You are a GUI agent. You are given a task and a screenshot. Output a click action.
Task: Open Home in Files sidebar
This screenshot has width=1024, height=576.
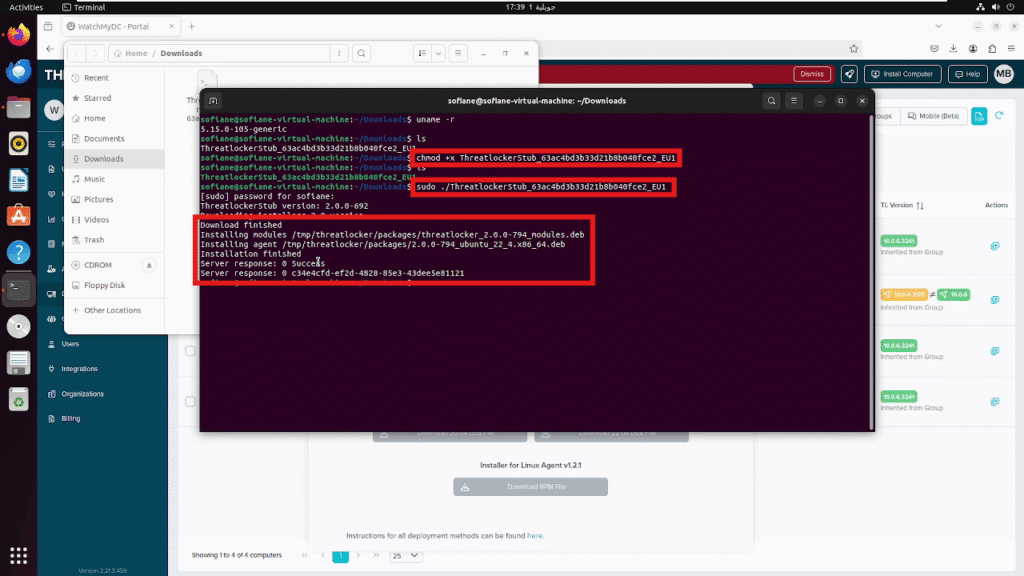[x=114, y=118]
